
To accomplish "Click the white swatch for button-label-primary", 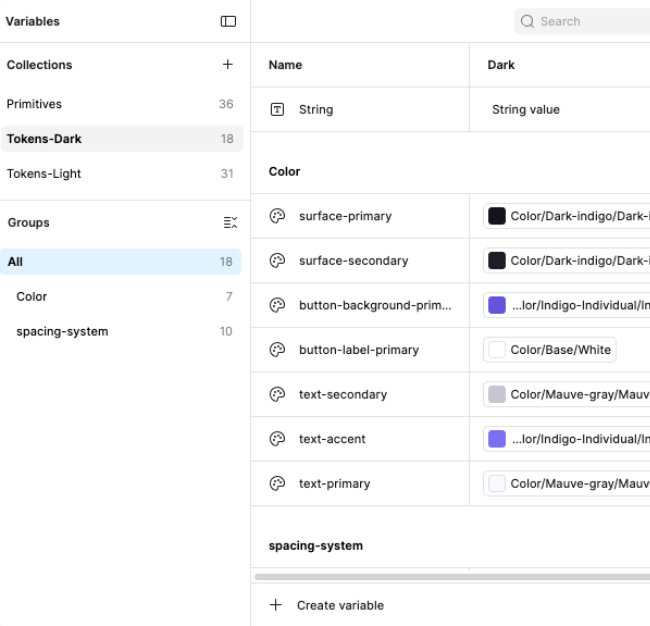I will pyautogui.click(x=497, y=350).
